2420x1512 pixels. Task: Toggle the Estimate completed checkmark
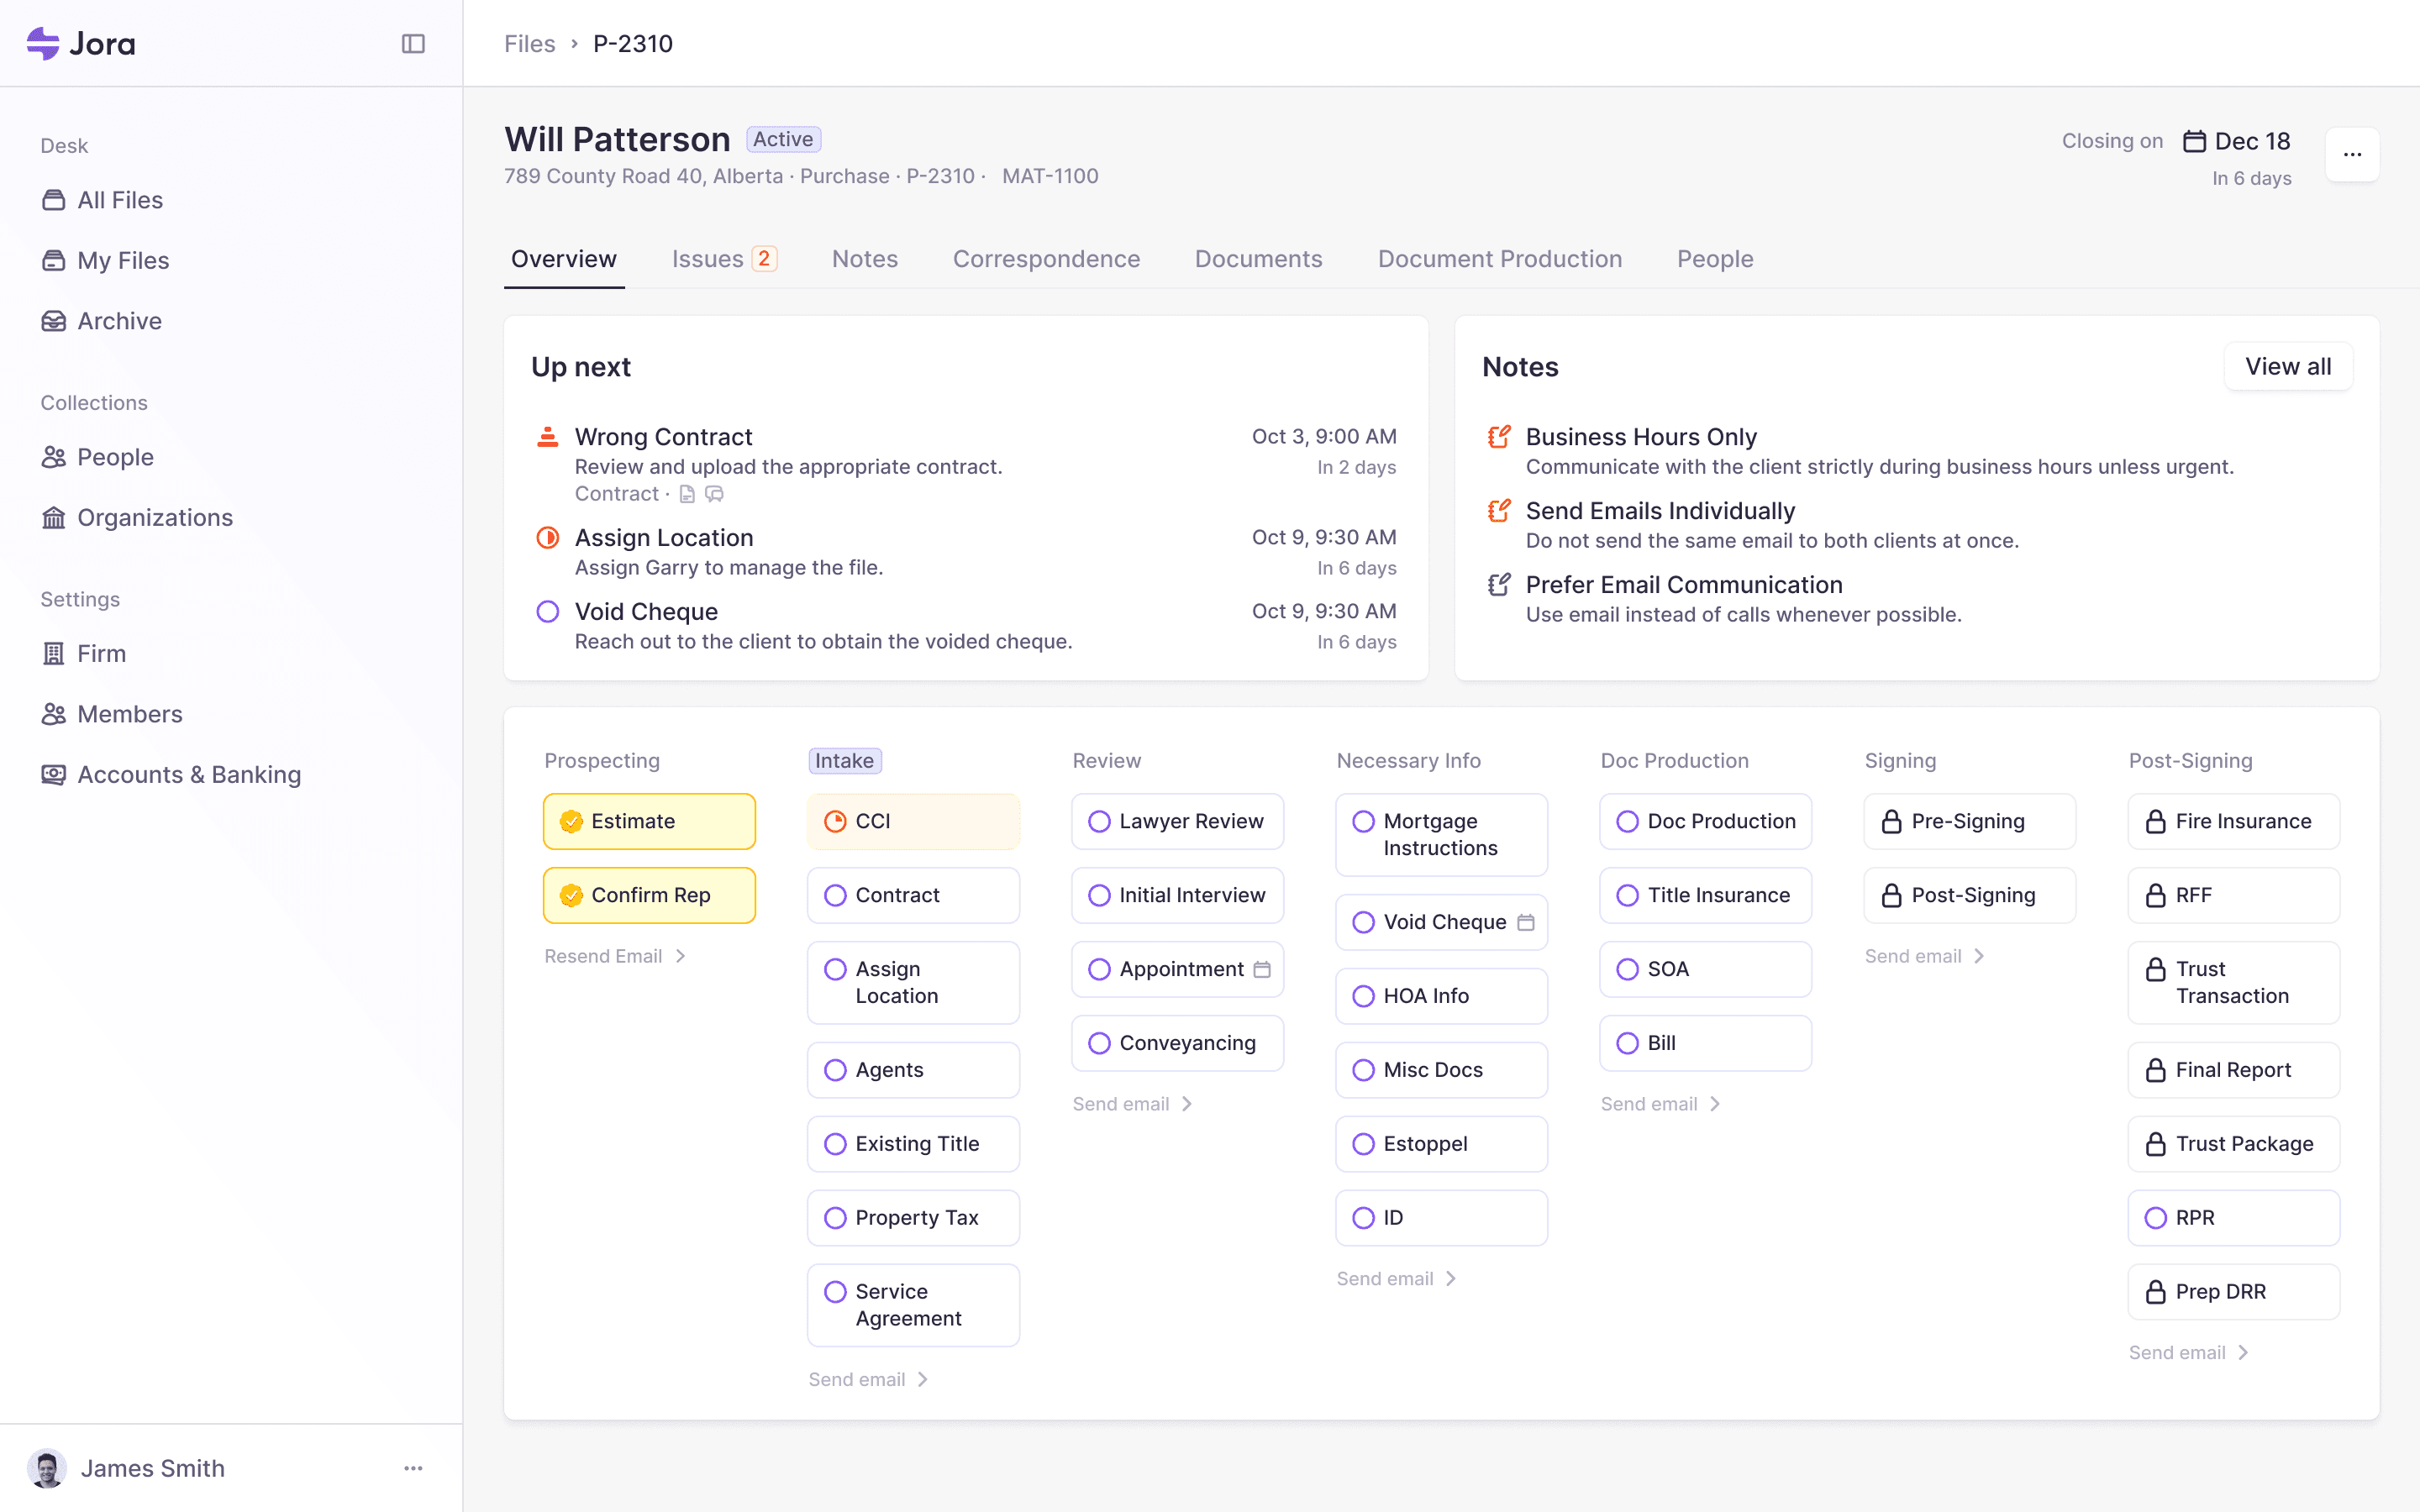(x=571, y=821)
